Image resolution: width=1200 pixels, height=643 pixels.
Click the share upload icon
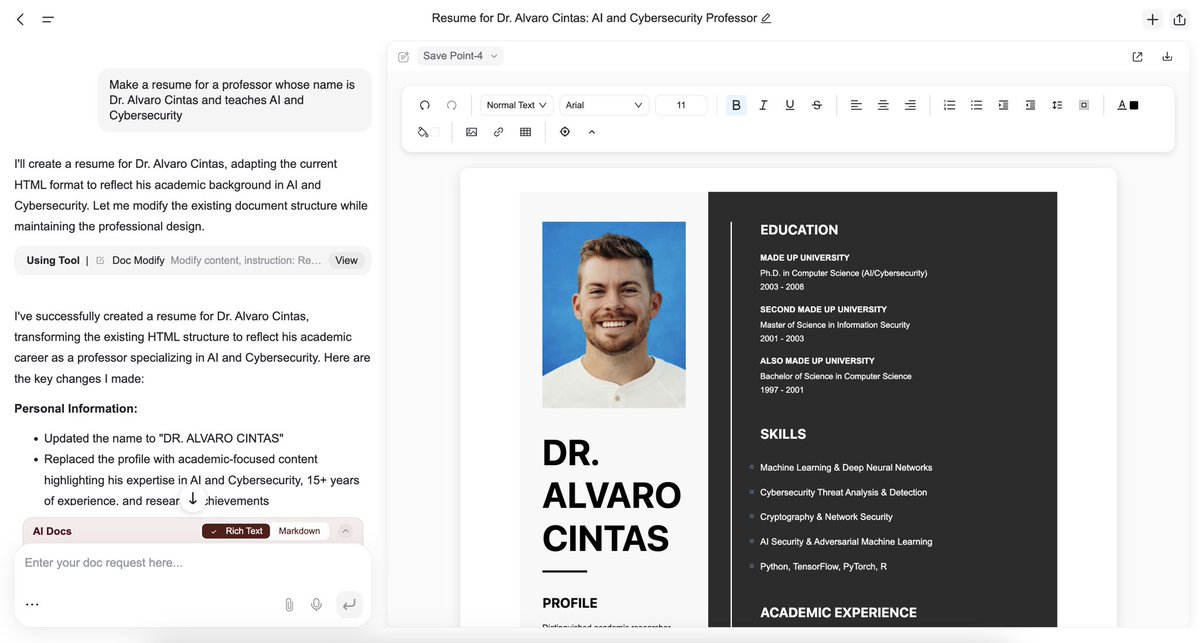(x=1179, y=19)
